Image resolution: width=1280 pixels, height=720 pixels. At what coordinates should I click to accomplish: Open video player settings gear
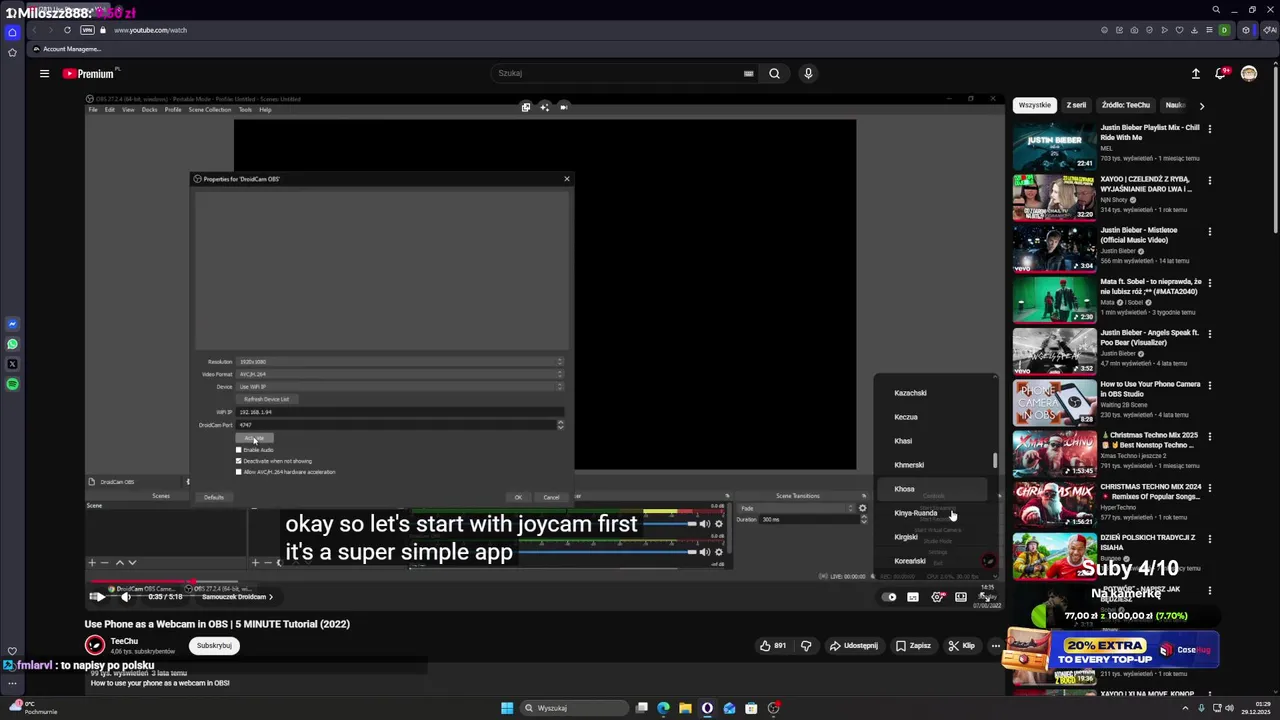937,597
